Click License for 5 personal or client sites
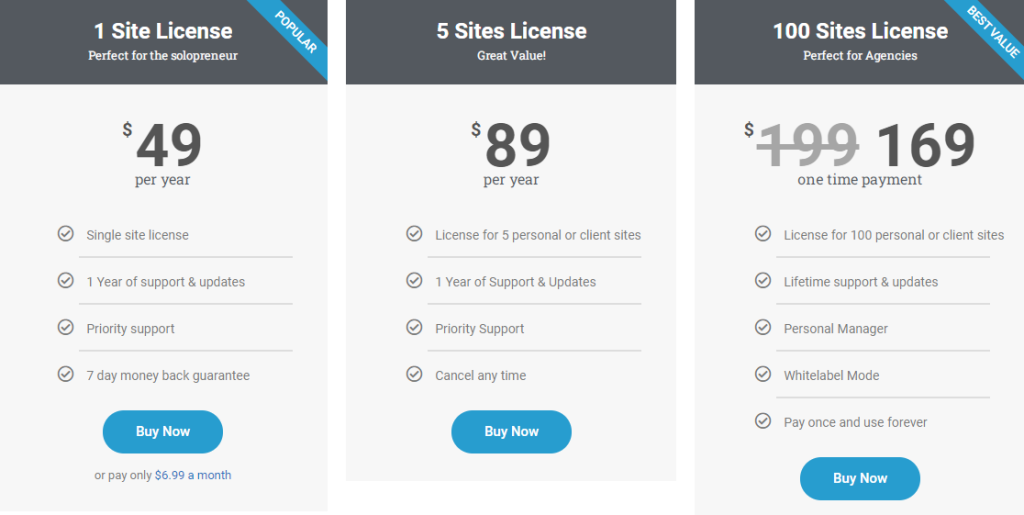The image size is (1024, 515). (538, 235)
